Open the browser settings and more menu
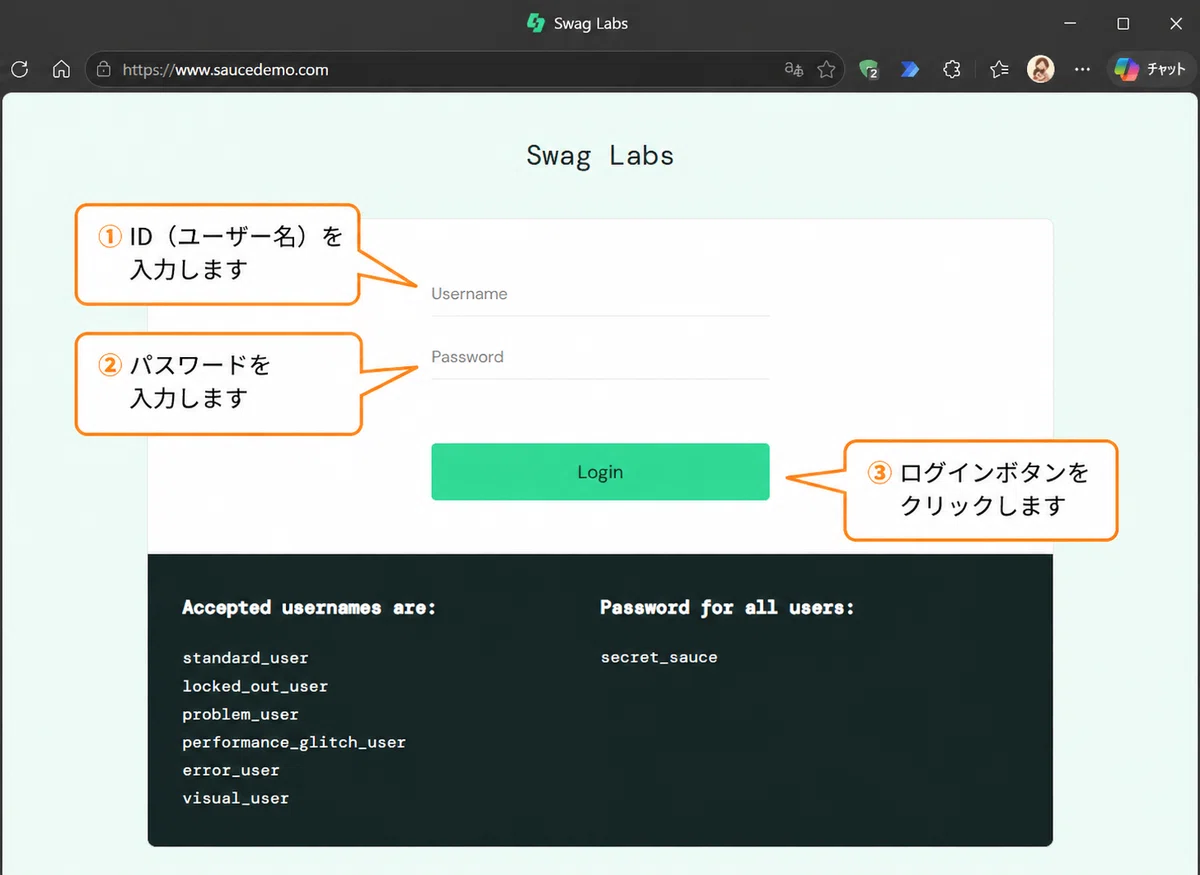The image size is (1200, 875). click(x=1082, y=69)
